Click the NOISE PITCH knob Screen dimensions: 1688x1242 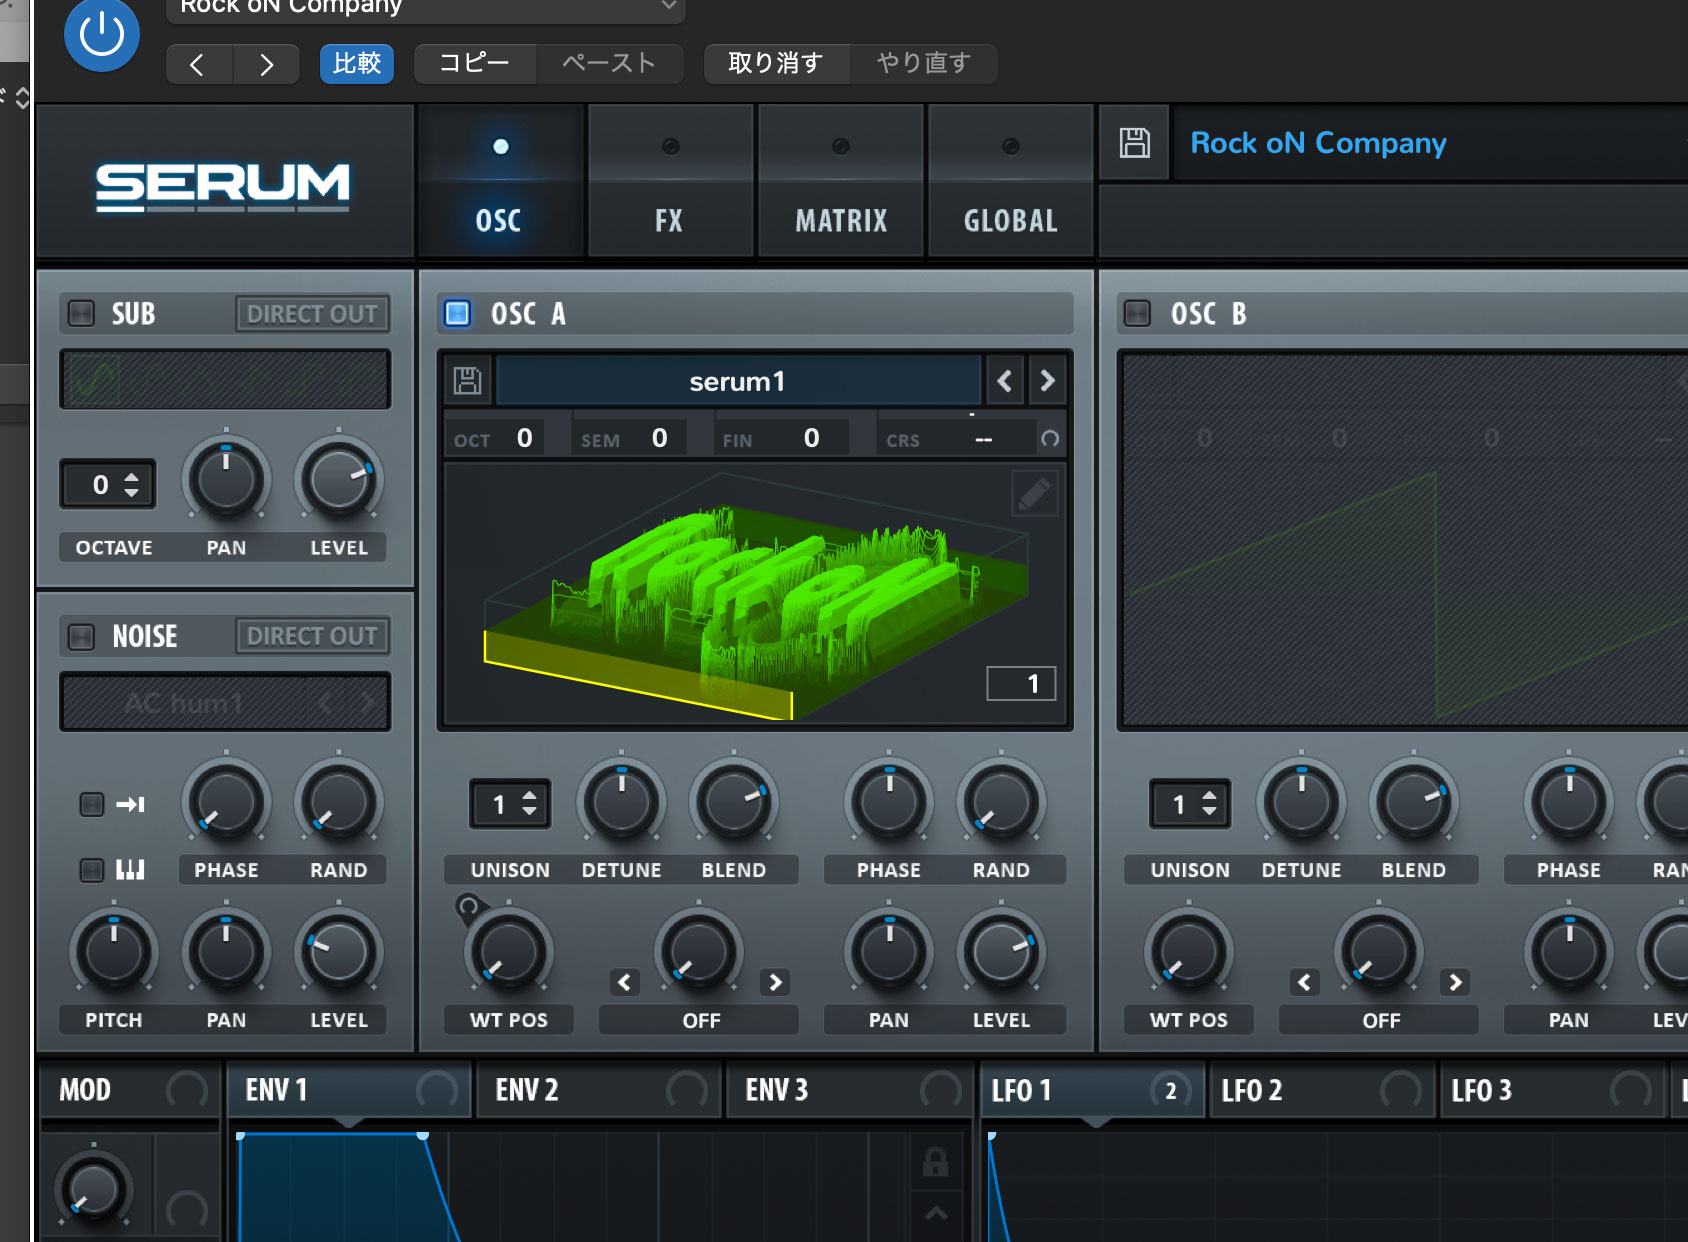click(x=113, y=952)
